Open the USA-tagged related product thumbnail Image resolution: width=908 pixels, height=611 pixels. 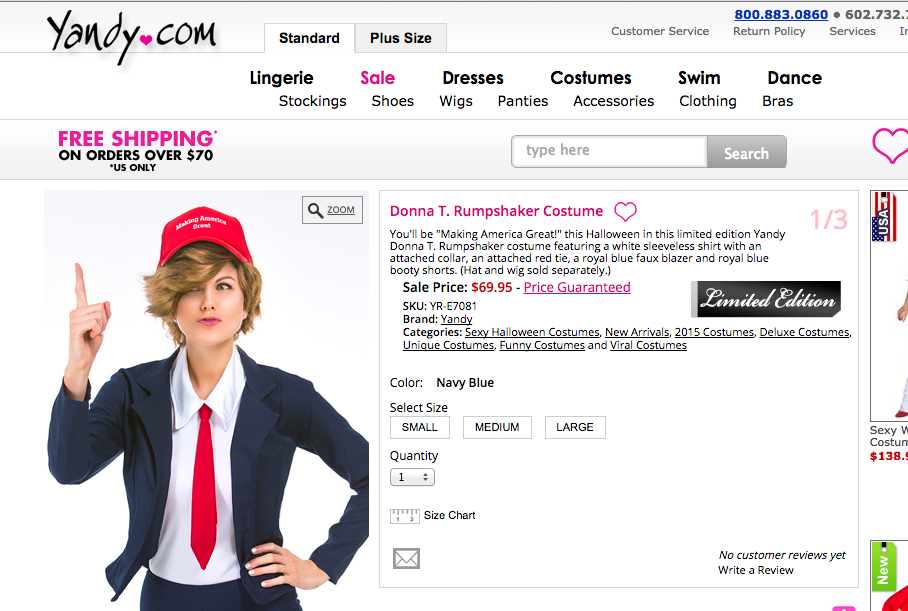point(889,306)
